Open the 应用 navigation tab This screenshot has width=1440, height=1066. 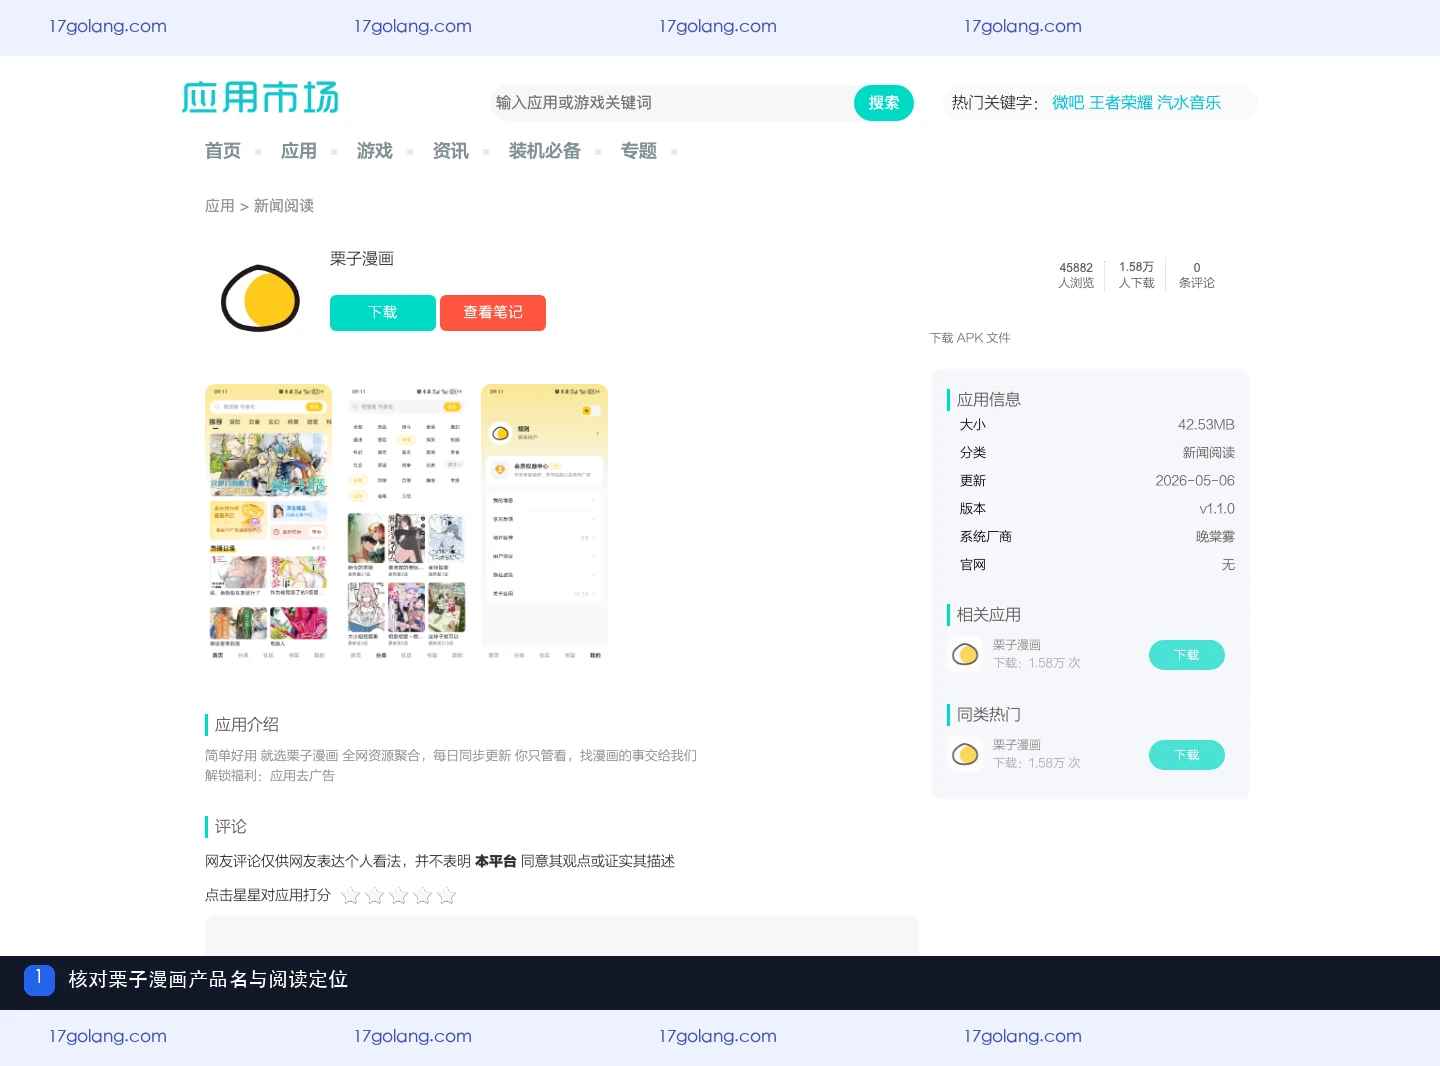[299, 151]
